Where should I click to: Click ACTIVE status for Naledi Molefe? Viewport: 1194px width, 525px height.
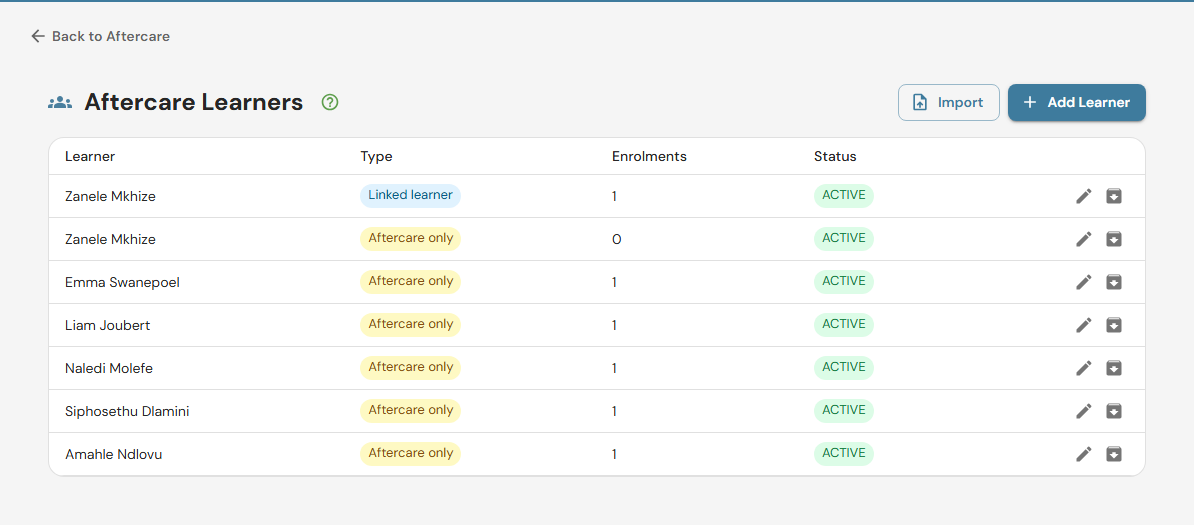(844, 367)
